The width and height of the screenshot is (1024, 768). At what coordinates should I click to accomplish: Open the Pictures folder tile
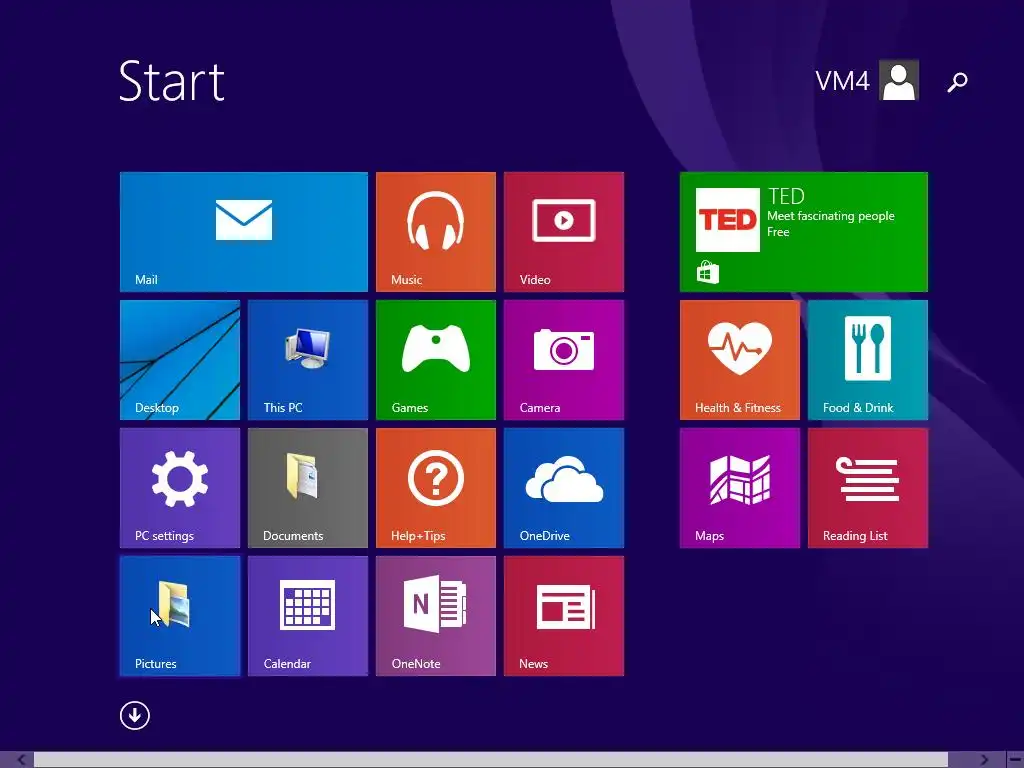tap(180, 616)
